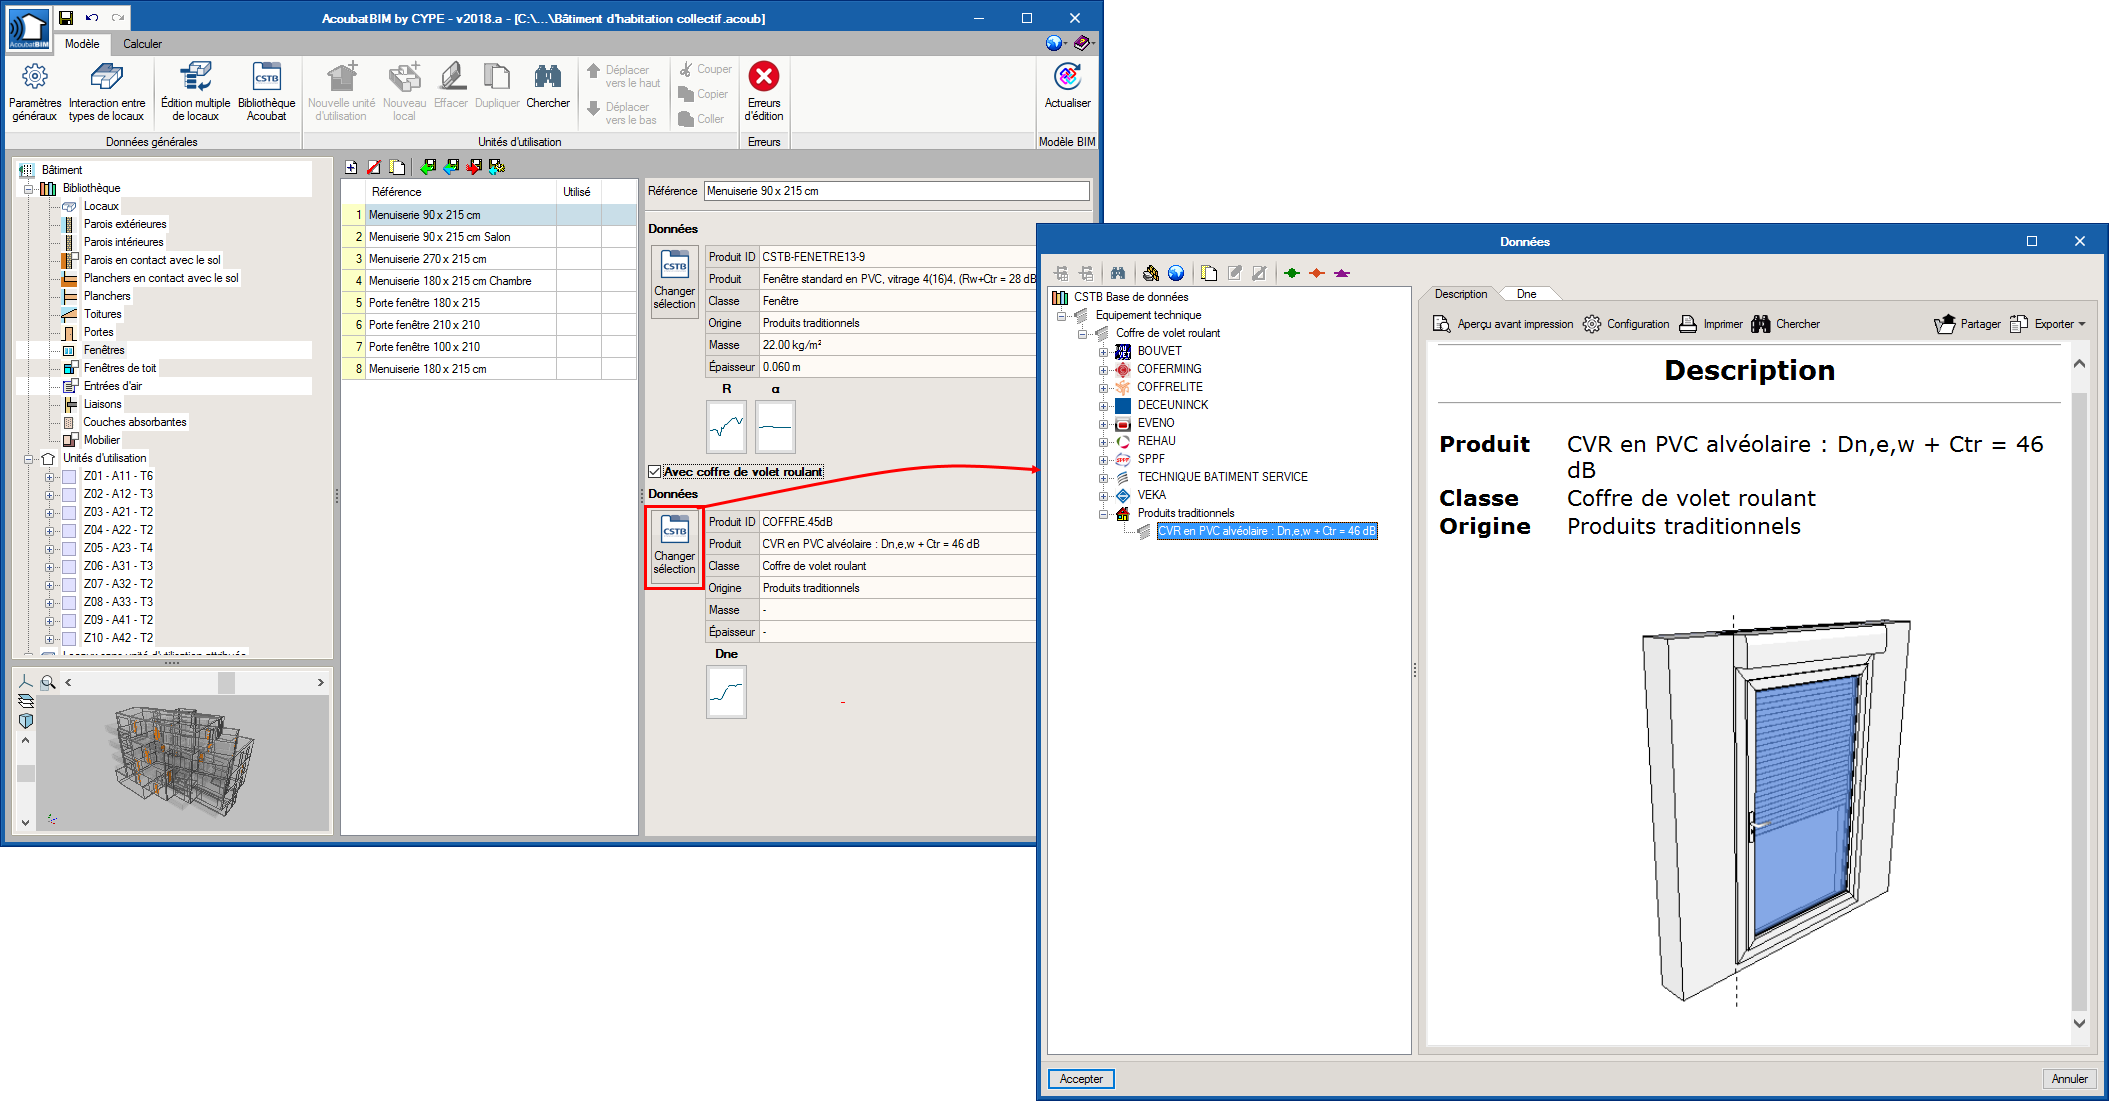This screenshot has height=1101, width=2109.
Task: Add new element with plus-page icon
Action: [x=351, y=167]
